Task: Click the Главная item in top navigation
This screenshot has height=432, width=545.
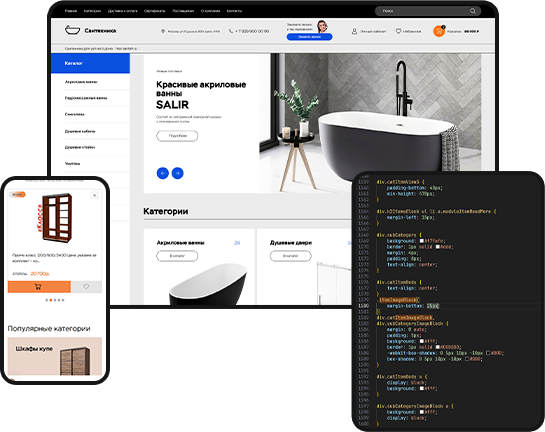Action: 71,11
